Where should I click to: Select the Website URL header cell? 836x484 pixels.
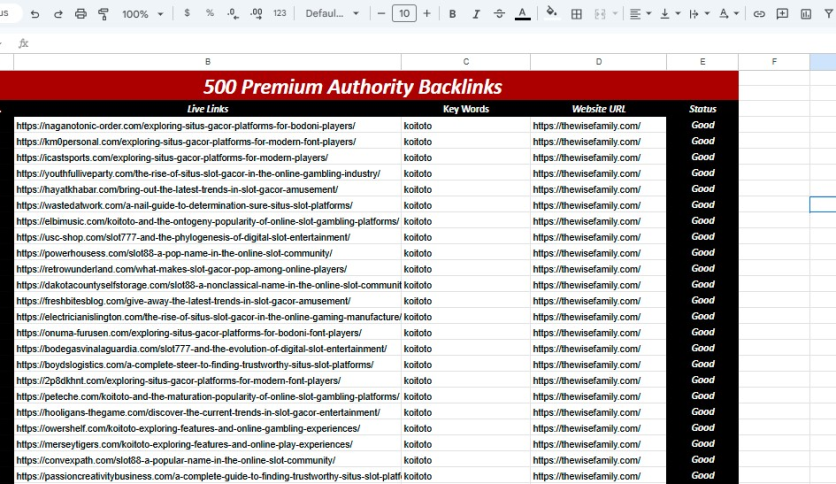(x=598, y=109)
